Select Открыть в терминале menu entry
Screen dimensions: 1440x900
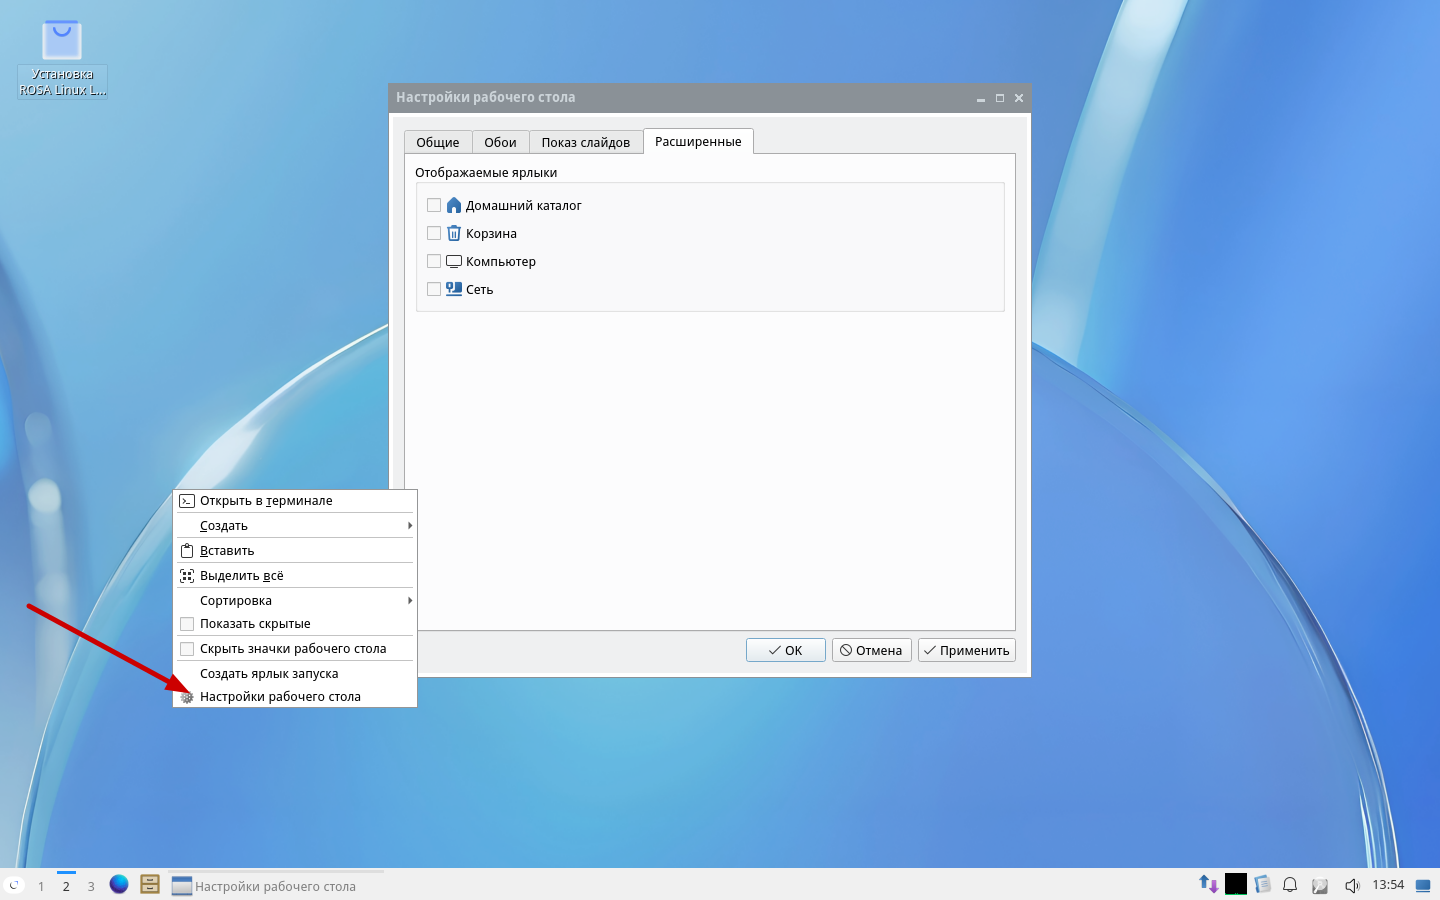(x=266, y=501)
